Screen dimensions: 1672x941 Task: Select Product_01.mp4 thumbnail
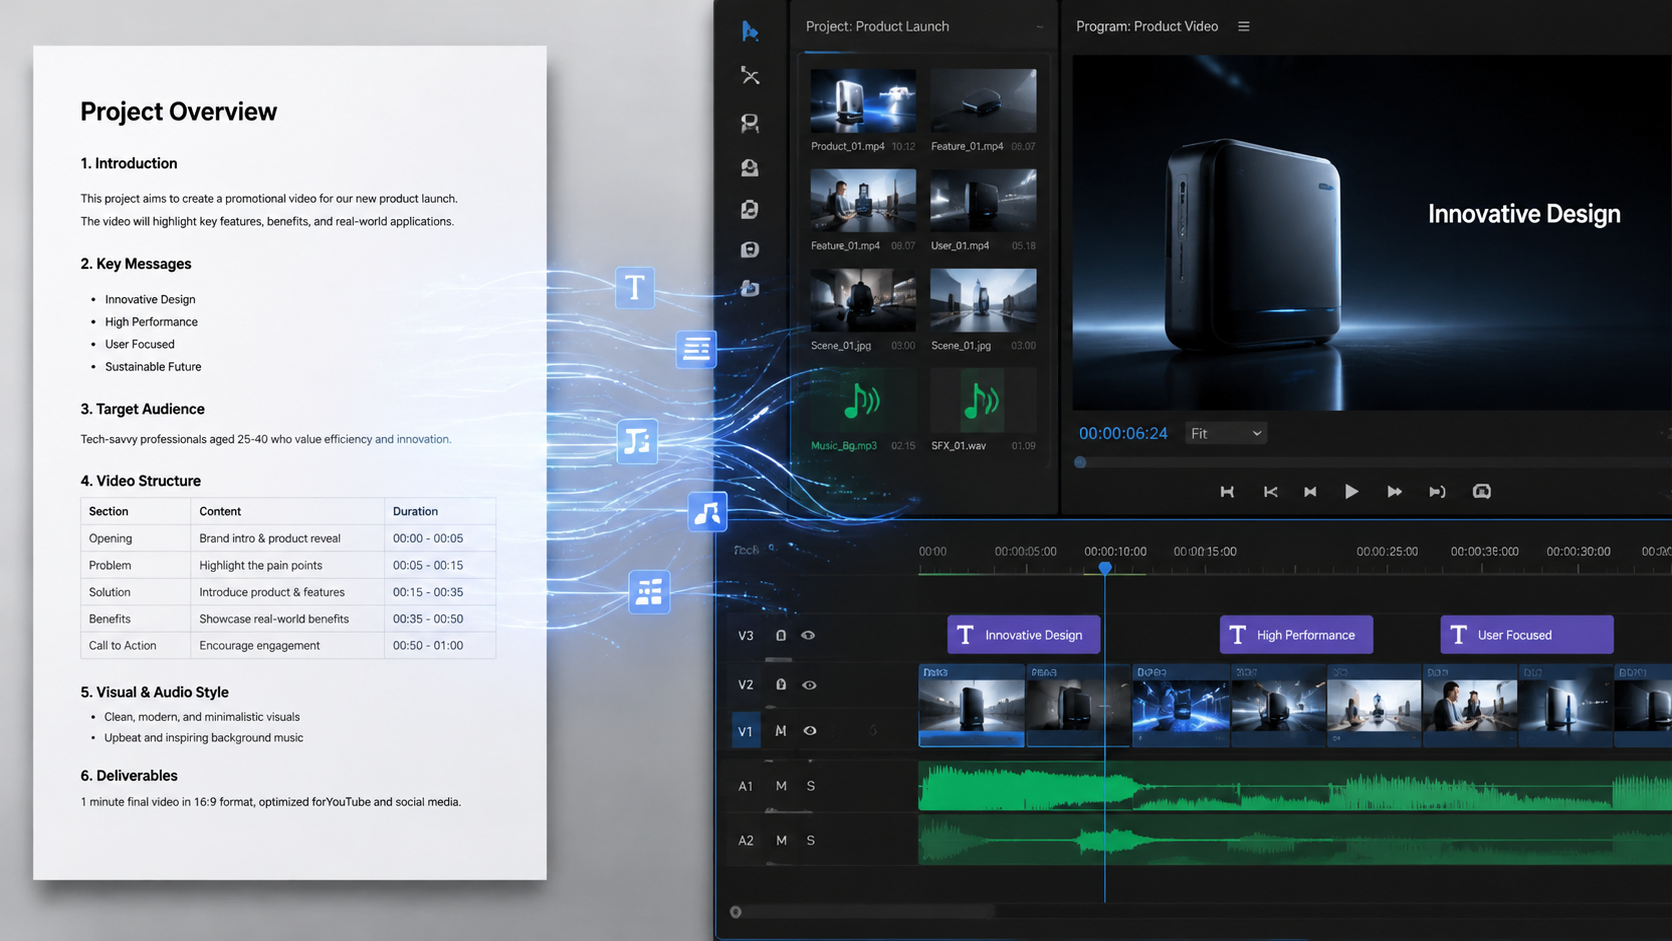(863, 101)
